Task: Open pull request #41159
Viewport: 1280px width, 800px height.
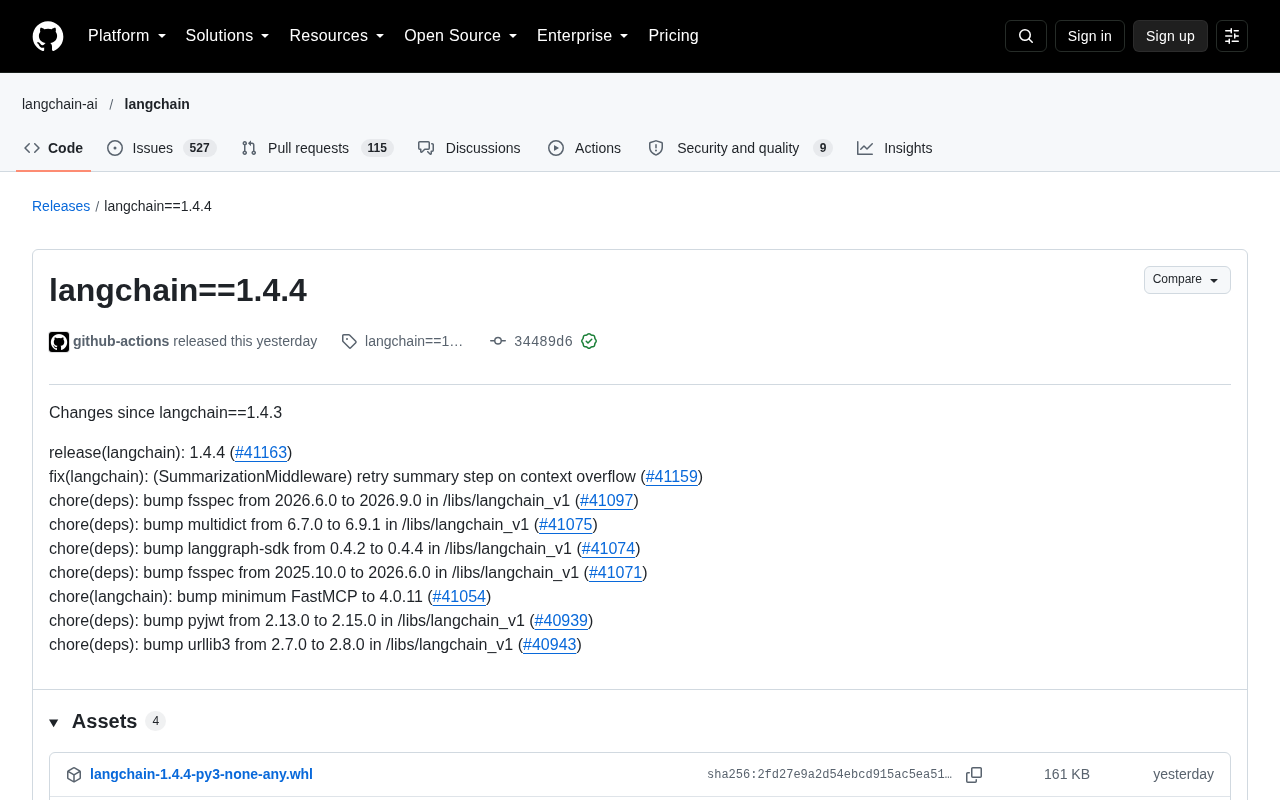Action: click(672, 477)
